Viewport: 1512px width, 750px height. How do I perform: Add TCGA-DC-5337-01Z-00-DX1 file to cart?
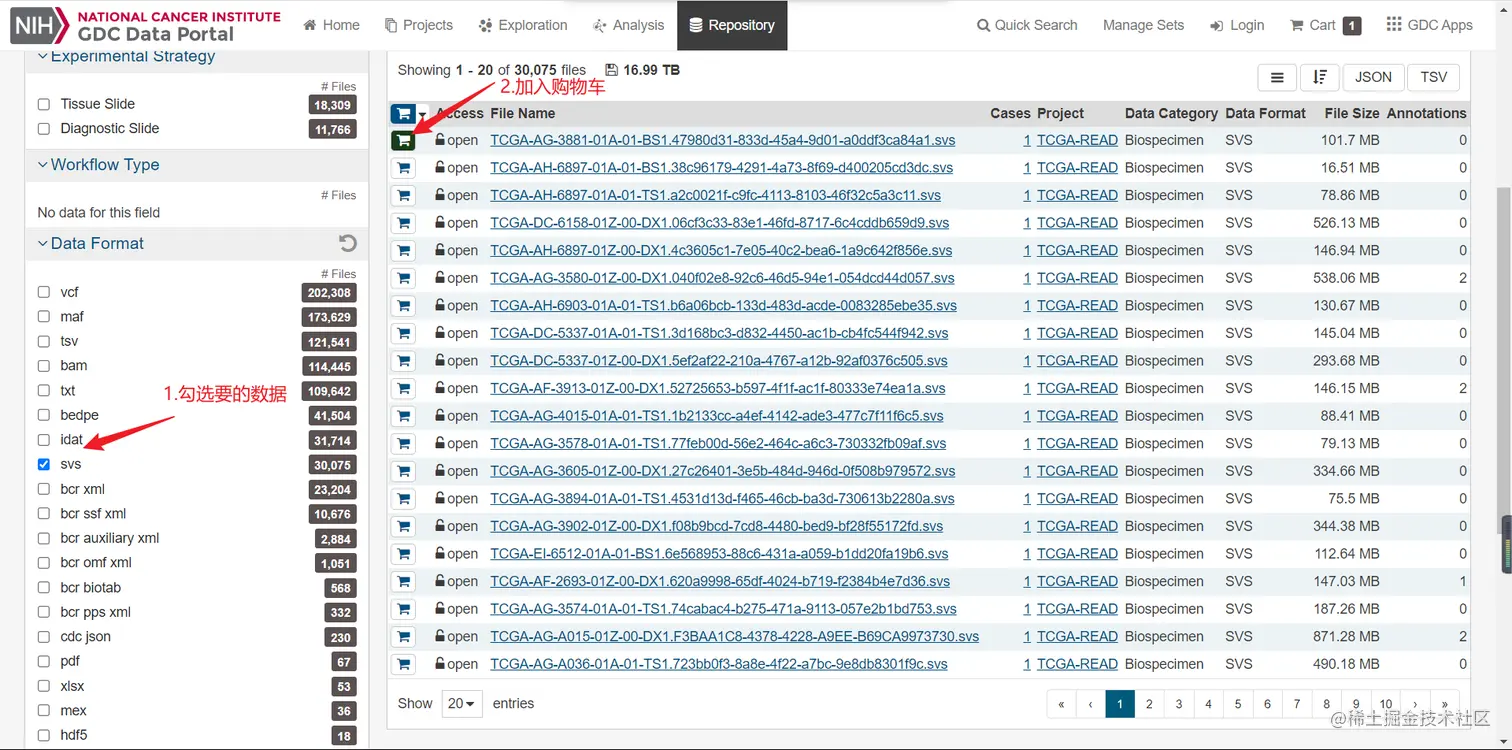pos(403,361)
